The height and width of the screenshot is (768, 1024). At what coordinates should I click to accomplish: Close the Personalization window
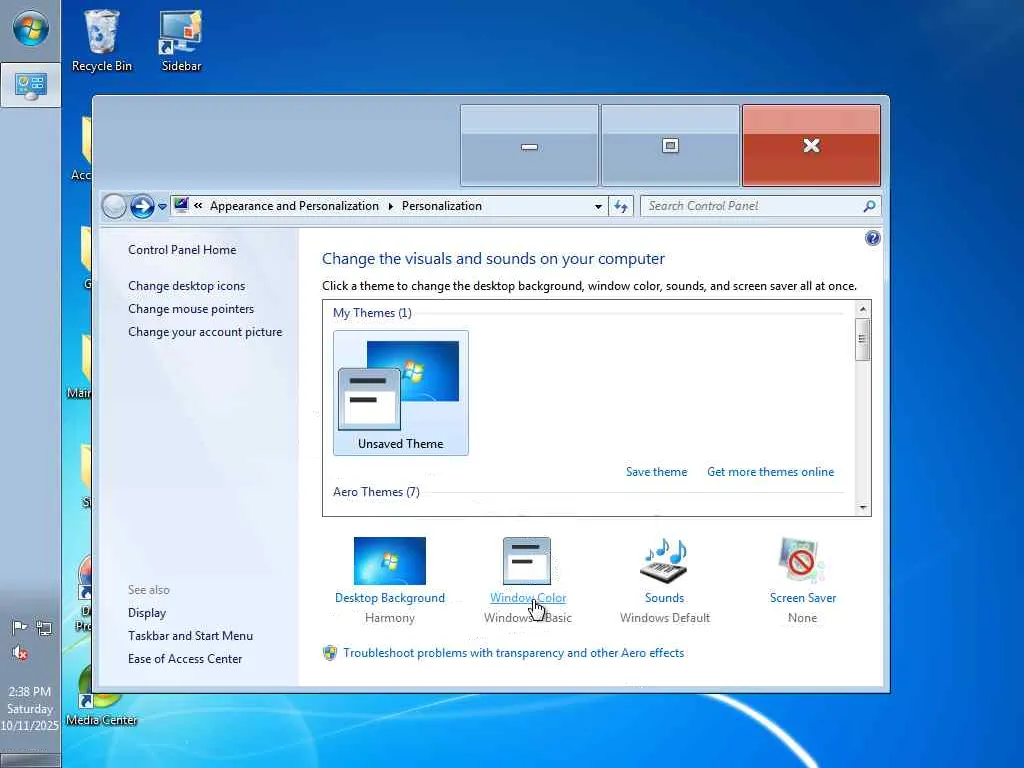(x=811, y=146)
